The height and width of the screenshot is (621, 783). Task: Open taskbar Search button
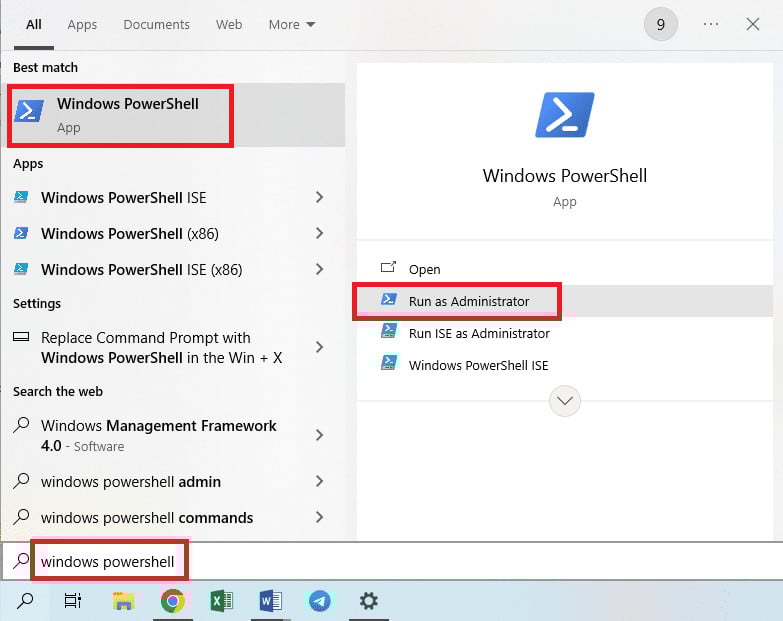[x=25, y=601]
